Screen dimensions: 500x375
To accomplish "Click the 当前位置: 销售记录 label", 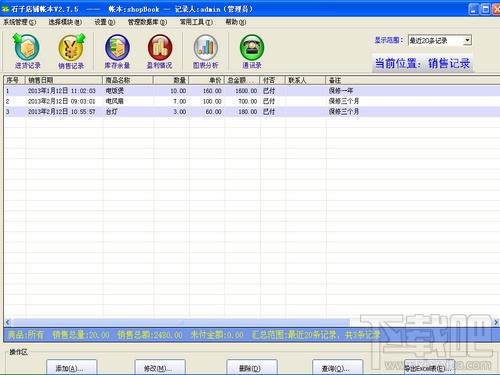I will click(x=422, y=63).
